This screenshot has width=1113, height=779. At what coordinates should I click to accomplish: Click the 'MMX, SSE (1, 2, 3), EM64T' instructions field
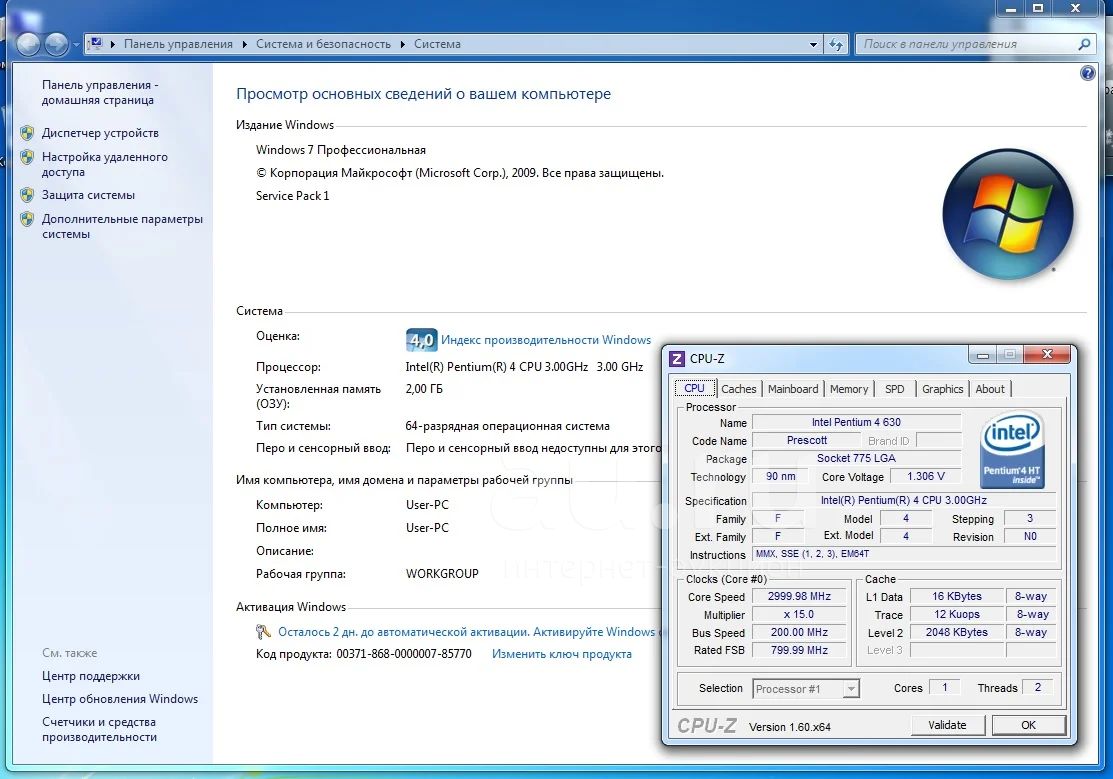(x=903, y=554)
